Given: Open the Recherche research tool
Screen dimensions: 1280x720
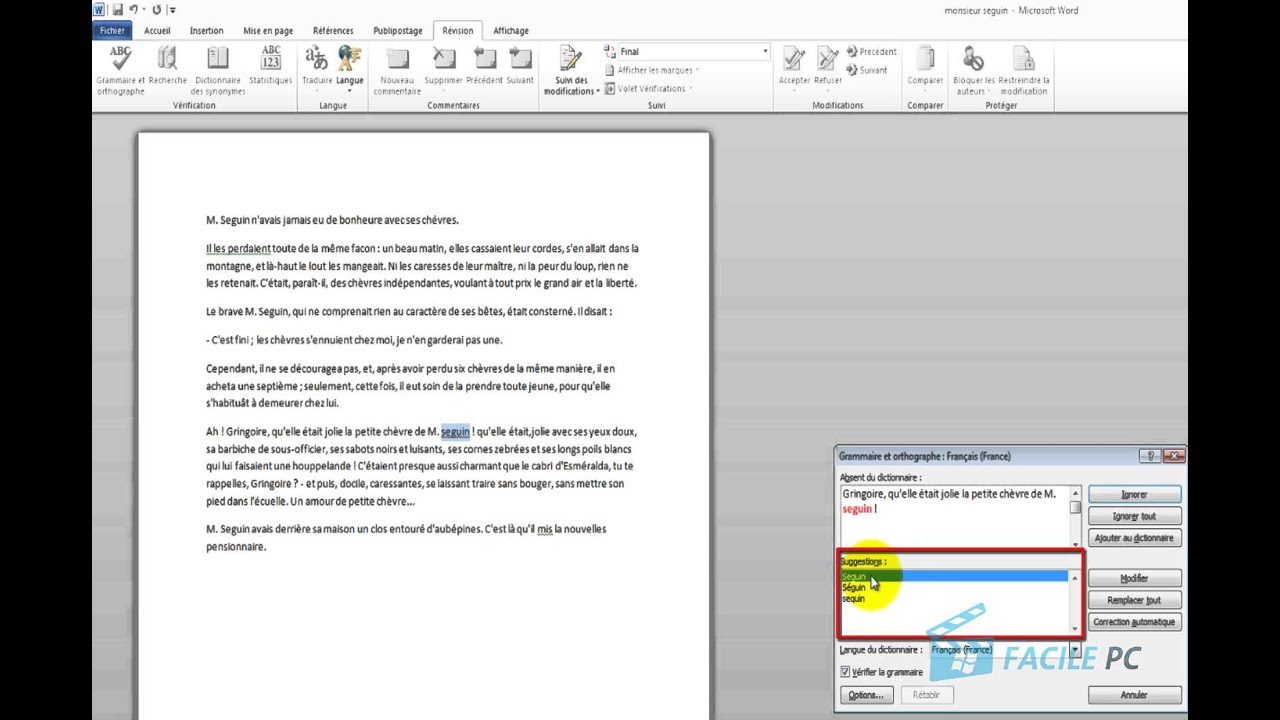Looking at the screenshot, I should [167, 66].
